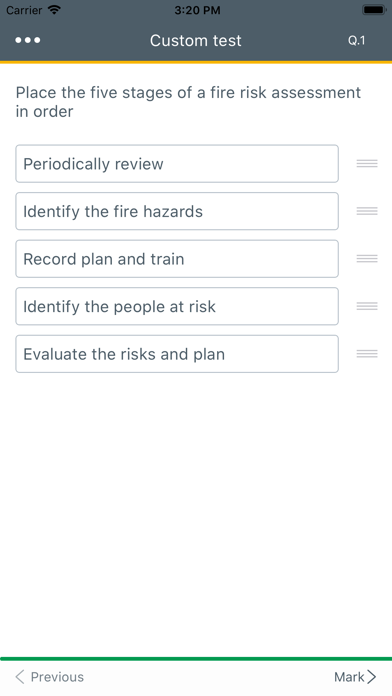Viewport: 392px width, 696px height.
Task: Click reorder handle beside Periodically review
Action: tap(367, 164)
